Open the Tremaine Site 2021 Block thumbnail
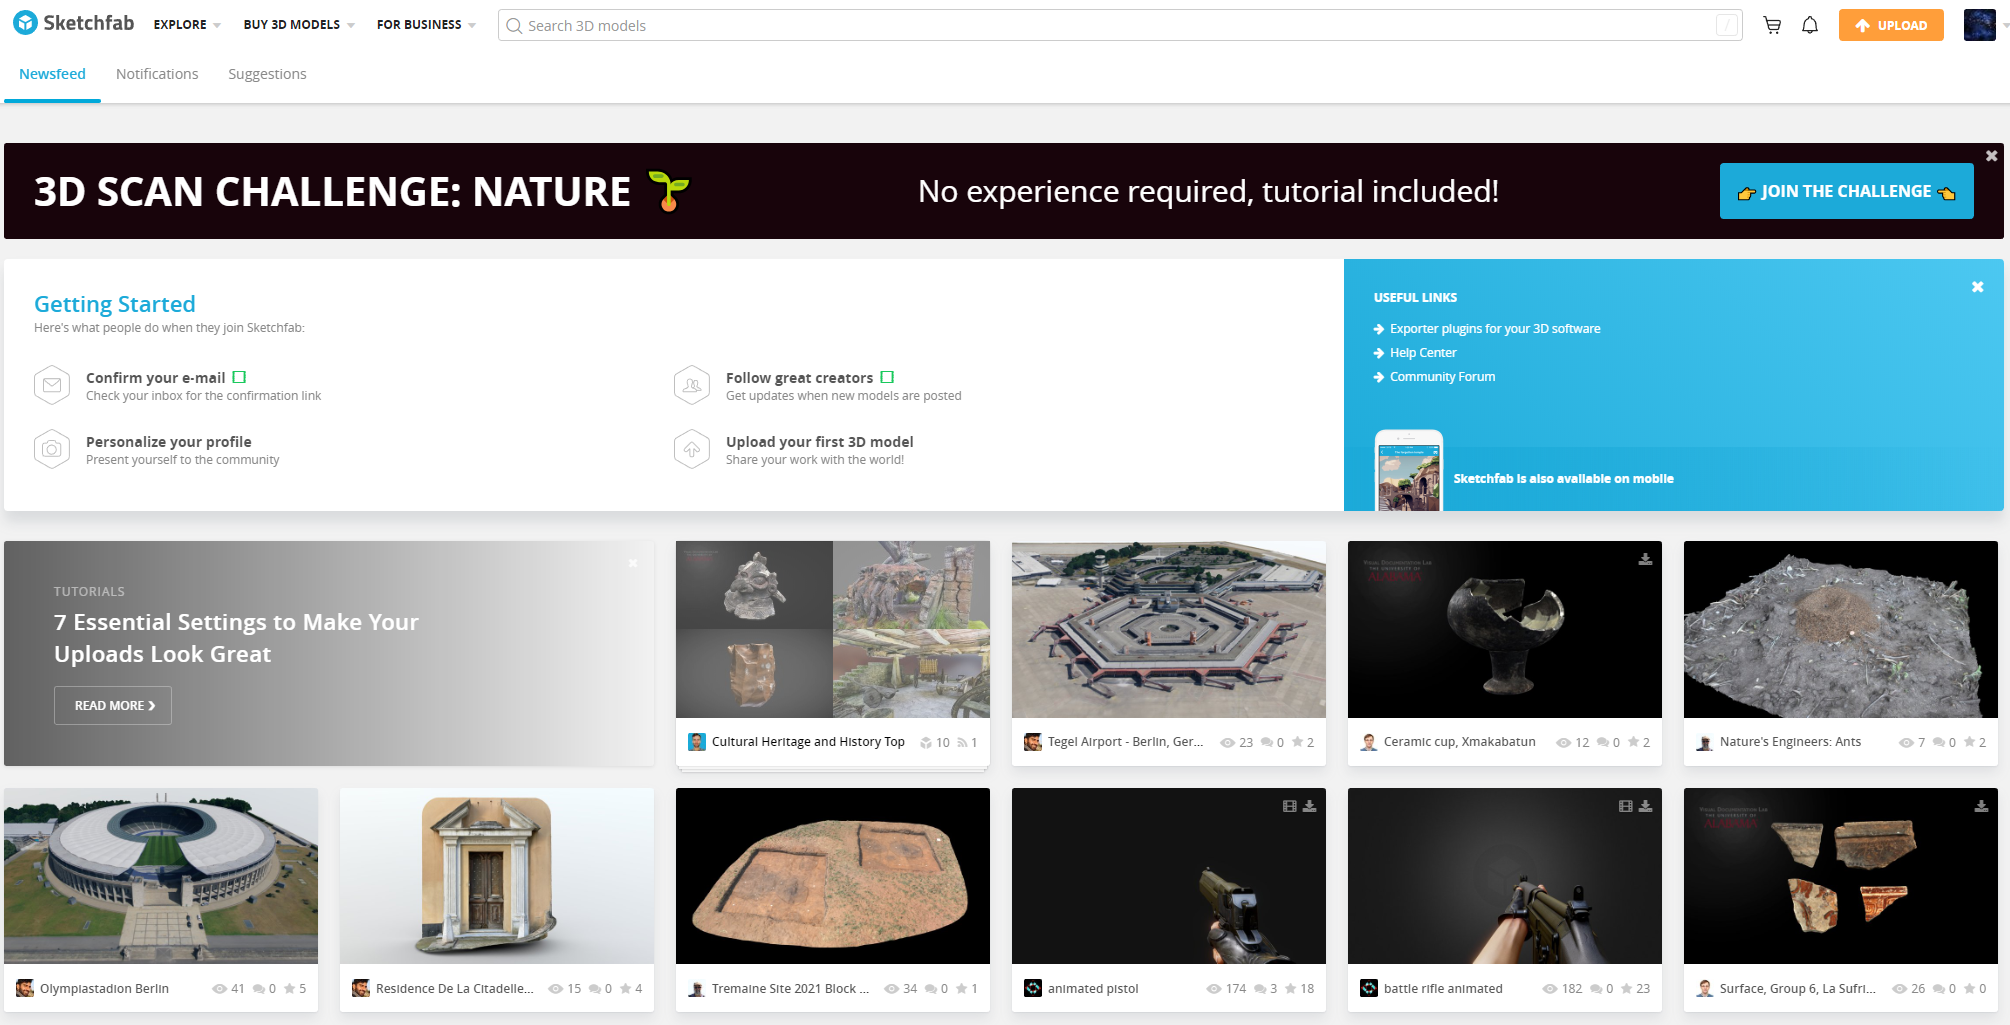The height and width of the screenshot is (1025, 2010). pos(833,876)
